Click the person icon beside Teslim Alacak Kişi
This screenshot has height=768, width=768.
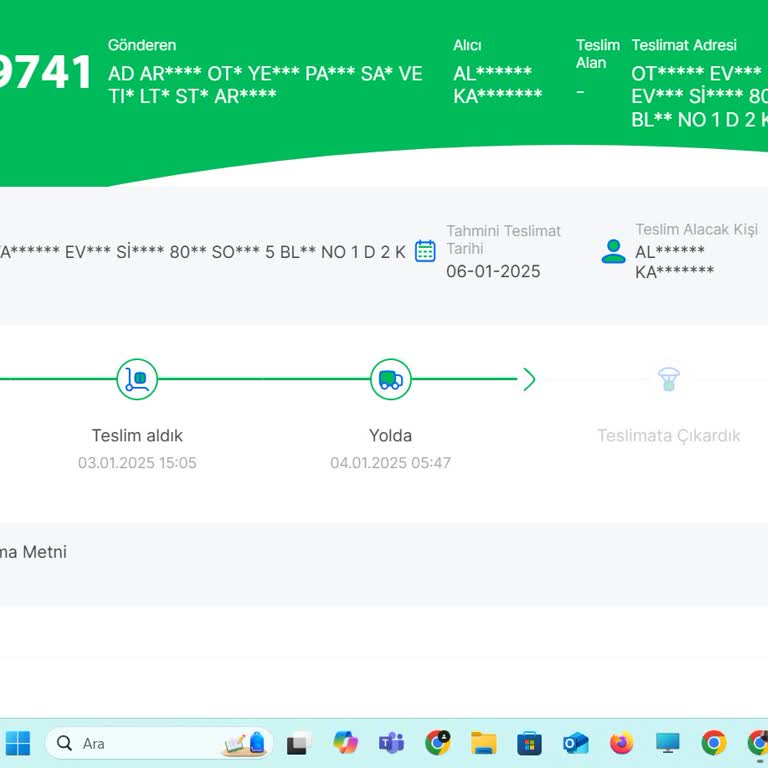613,251
